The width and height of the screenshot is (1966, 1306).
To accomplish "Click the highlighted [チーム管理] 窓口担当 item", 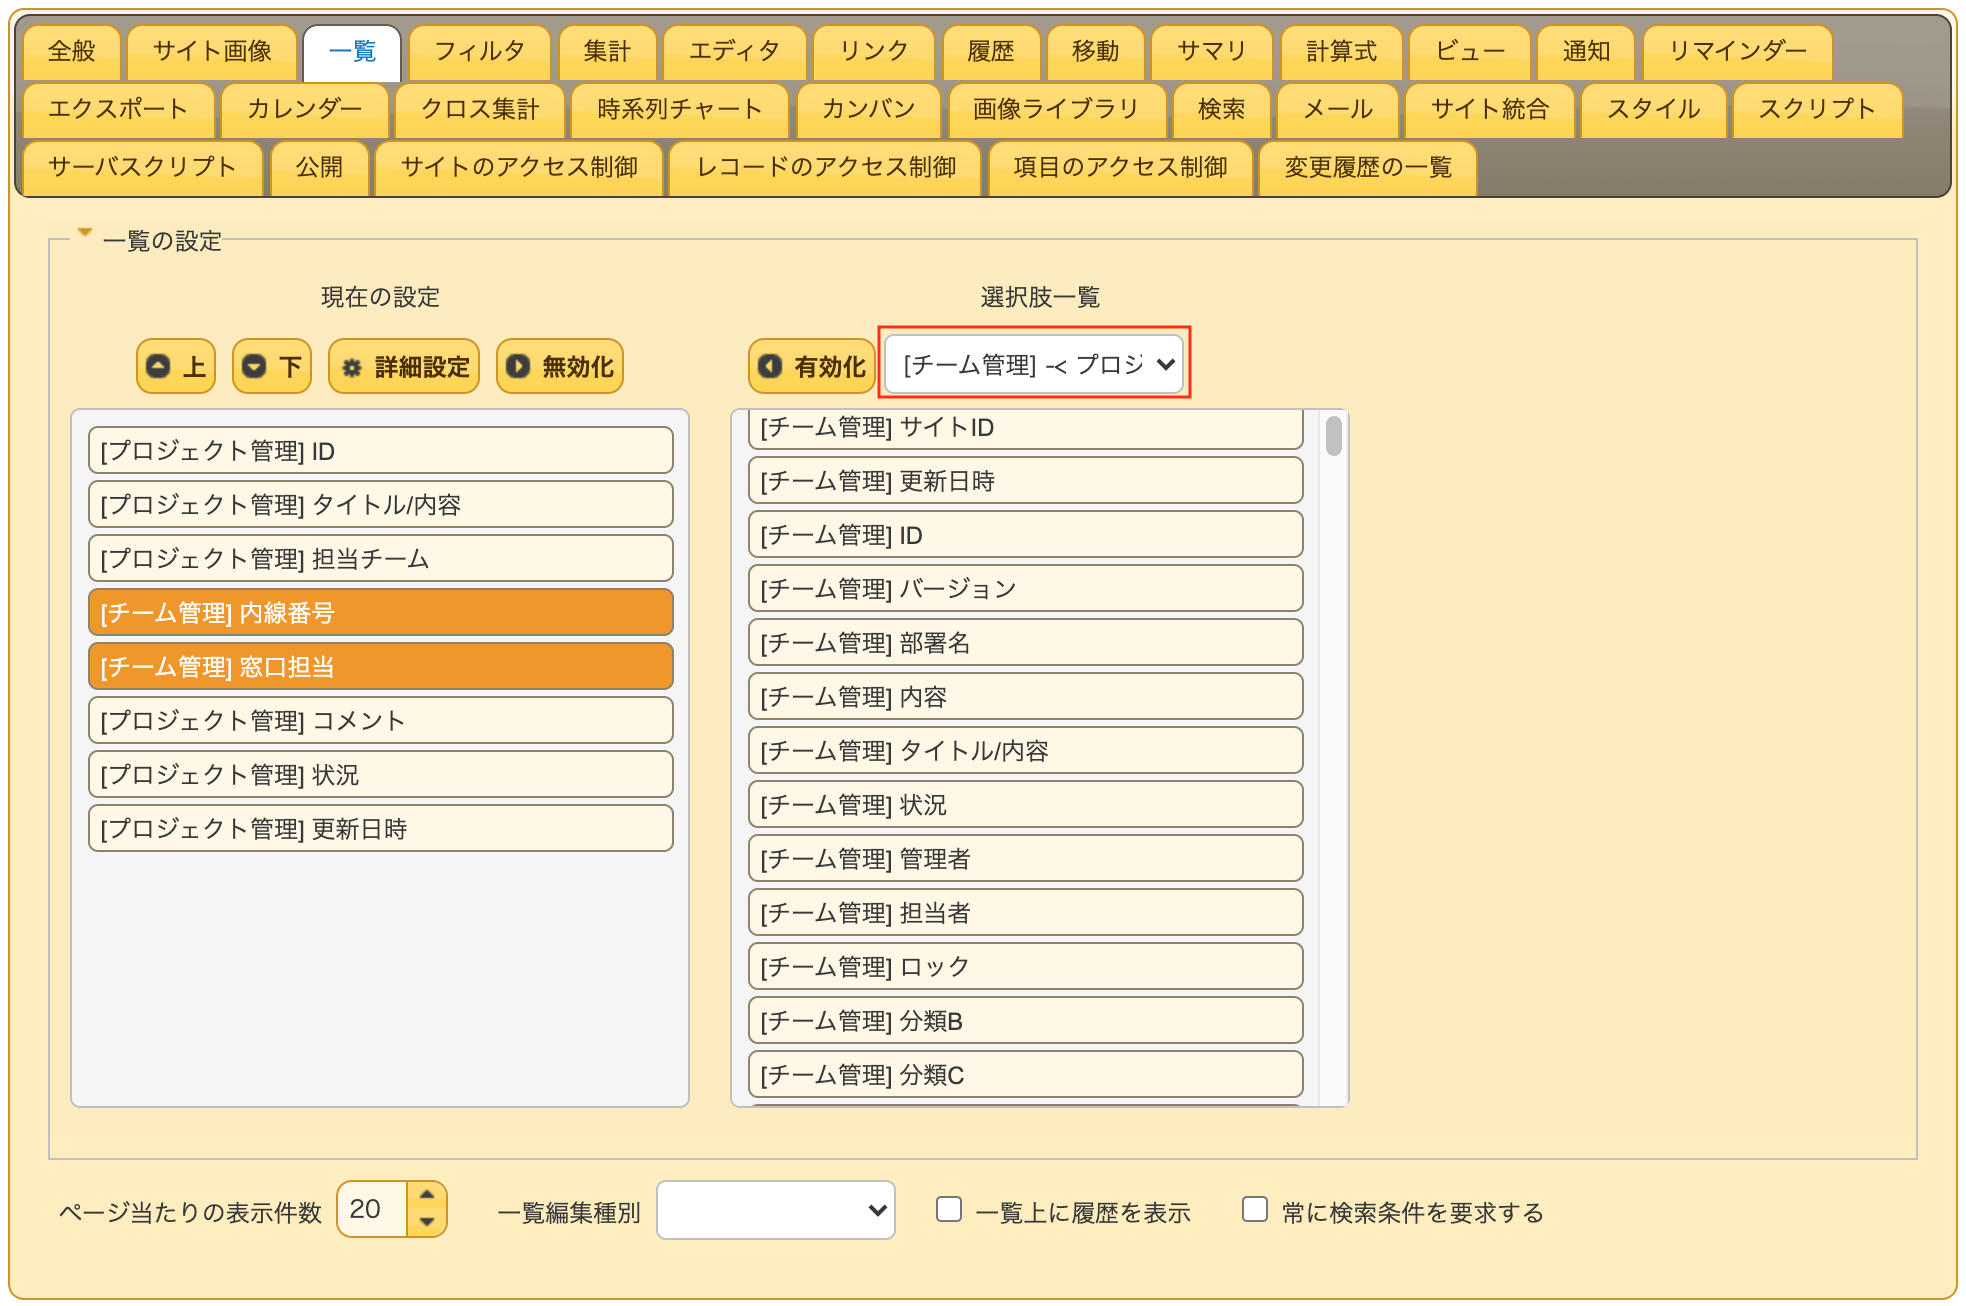I will point(381,667).
